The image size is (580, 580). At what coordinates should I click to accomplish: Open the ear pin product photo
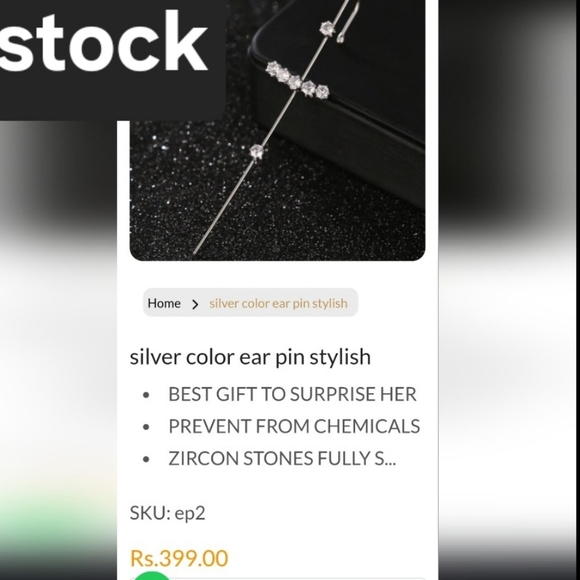point(277,130)
